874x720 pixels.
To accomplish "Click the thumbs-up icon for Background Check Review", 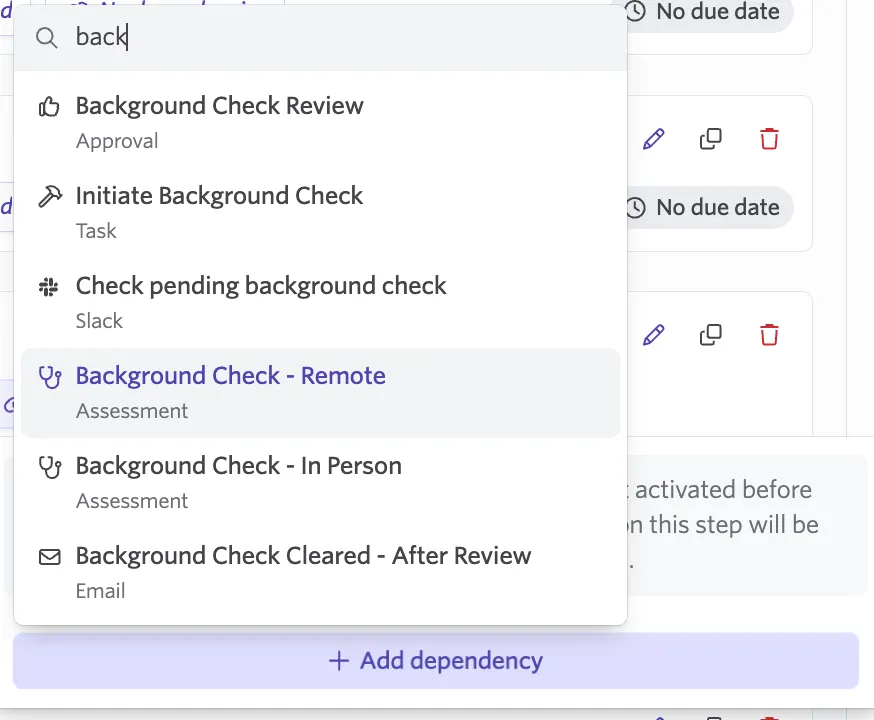I will 49,106.
